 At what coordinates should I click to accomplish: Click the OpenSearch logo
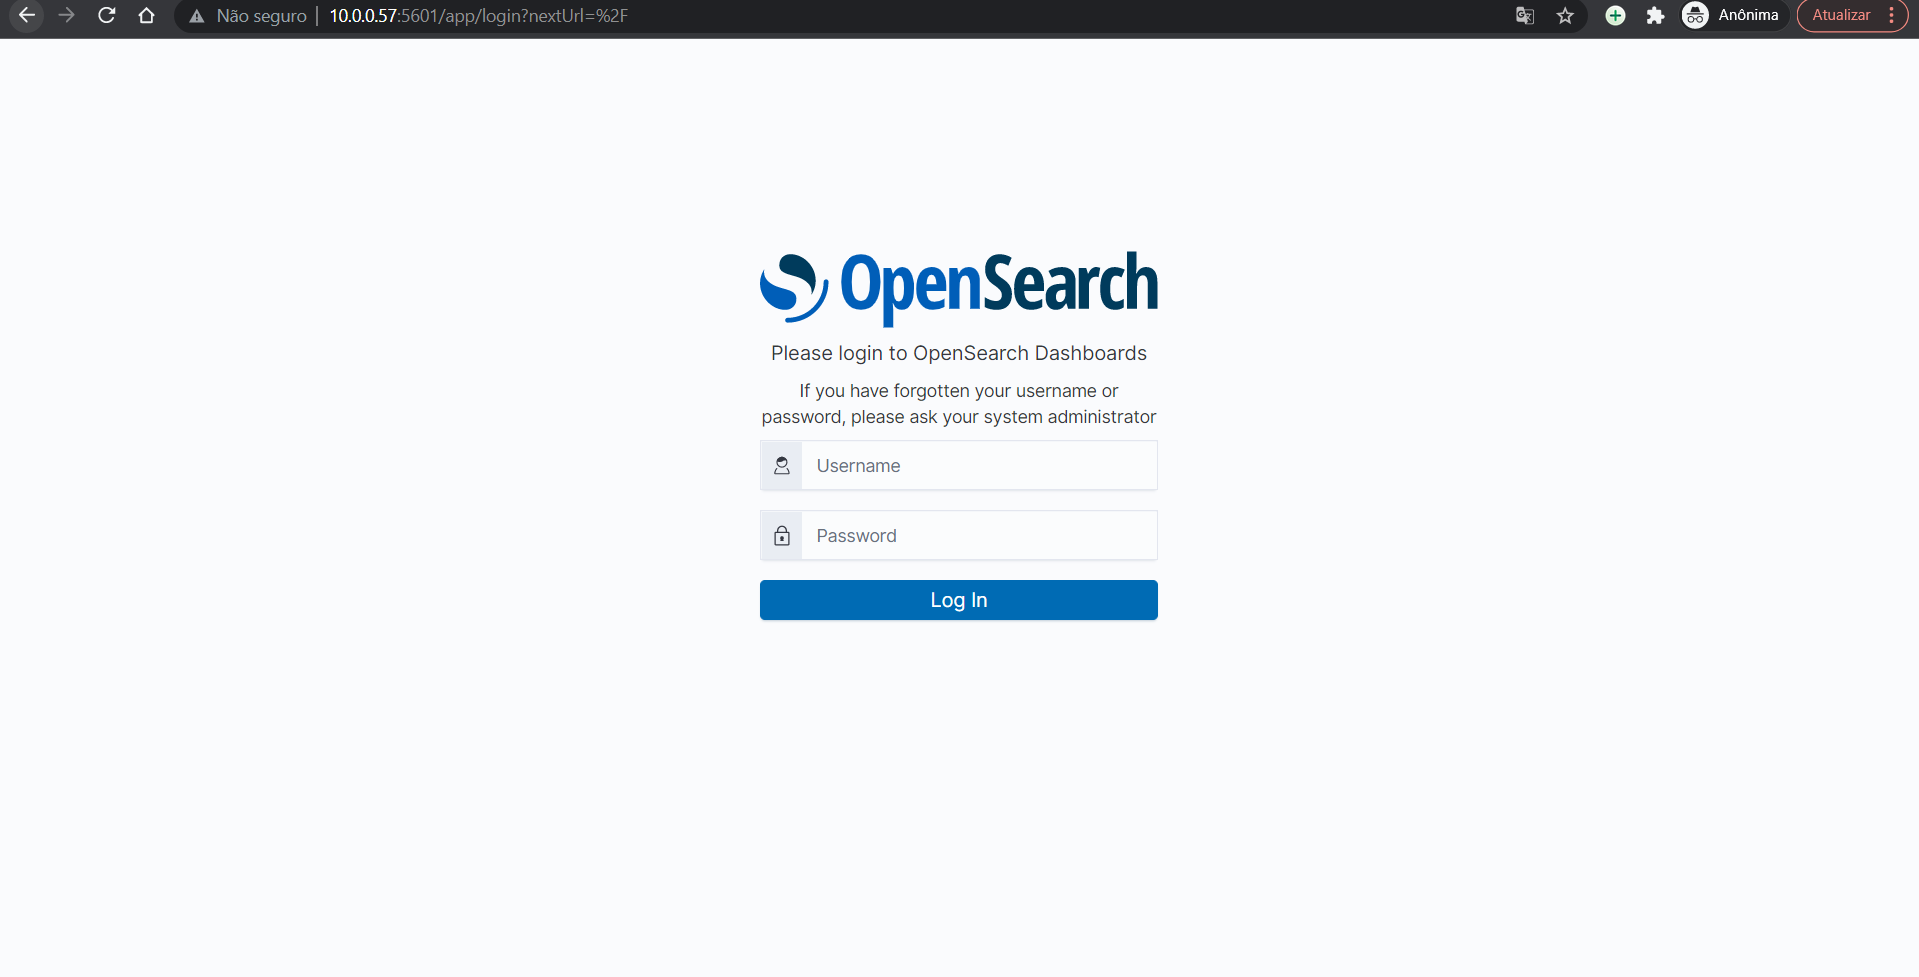(959, 287)
